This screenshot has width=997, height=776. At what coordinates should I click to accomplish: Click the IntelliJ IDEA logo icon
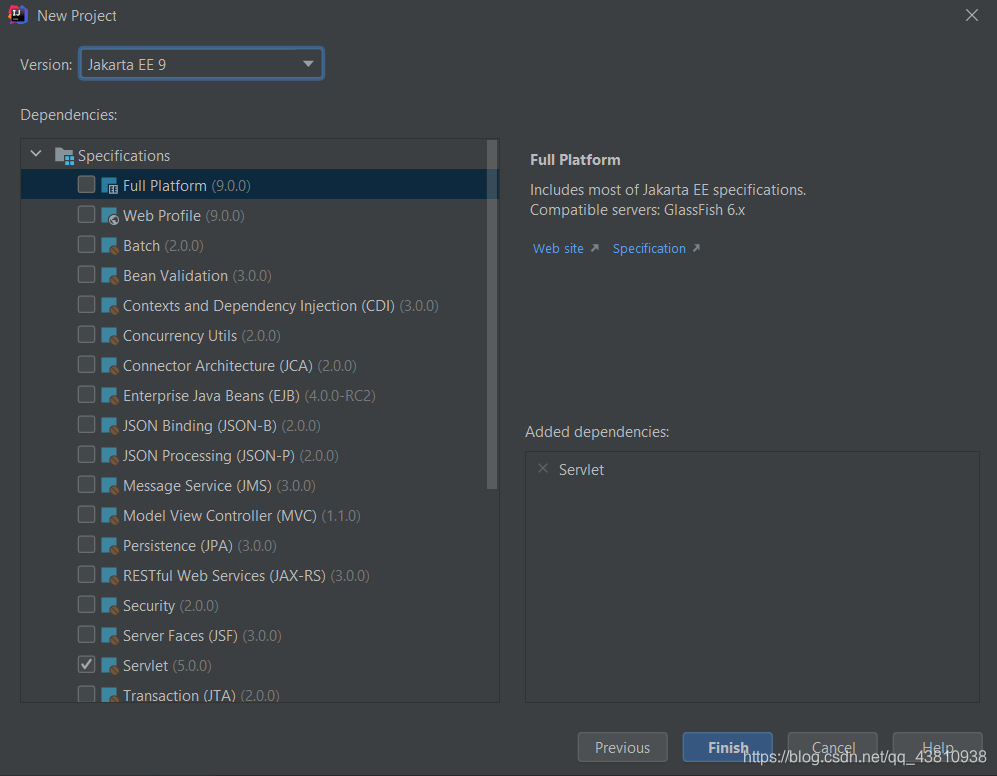[x=17, y=14]
